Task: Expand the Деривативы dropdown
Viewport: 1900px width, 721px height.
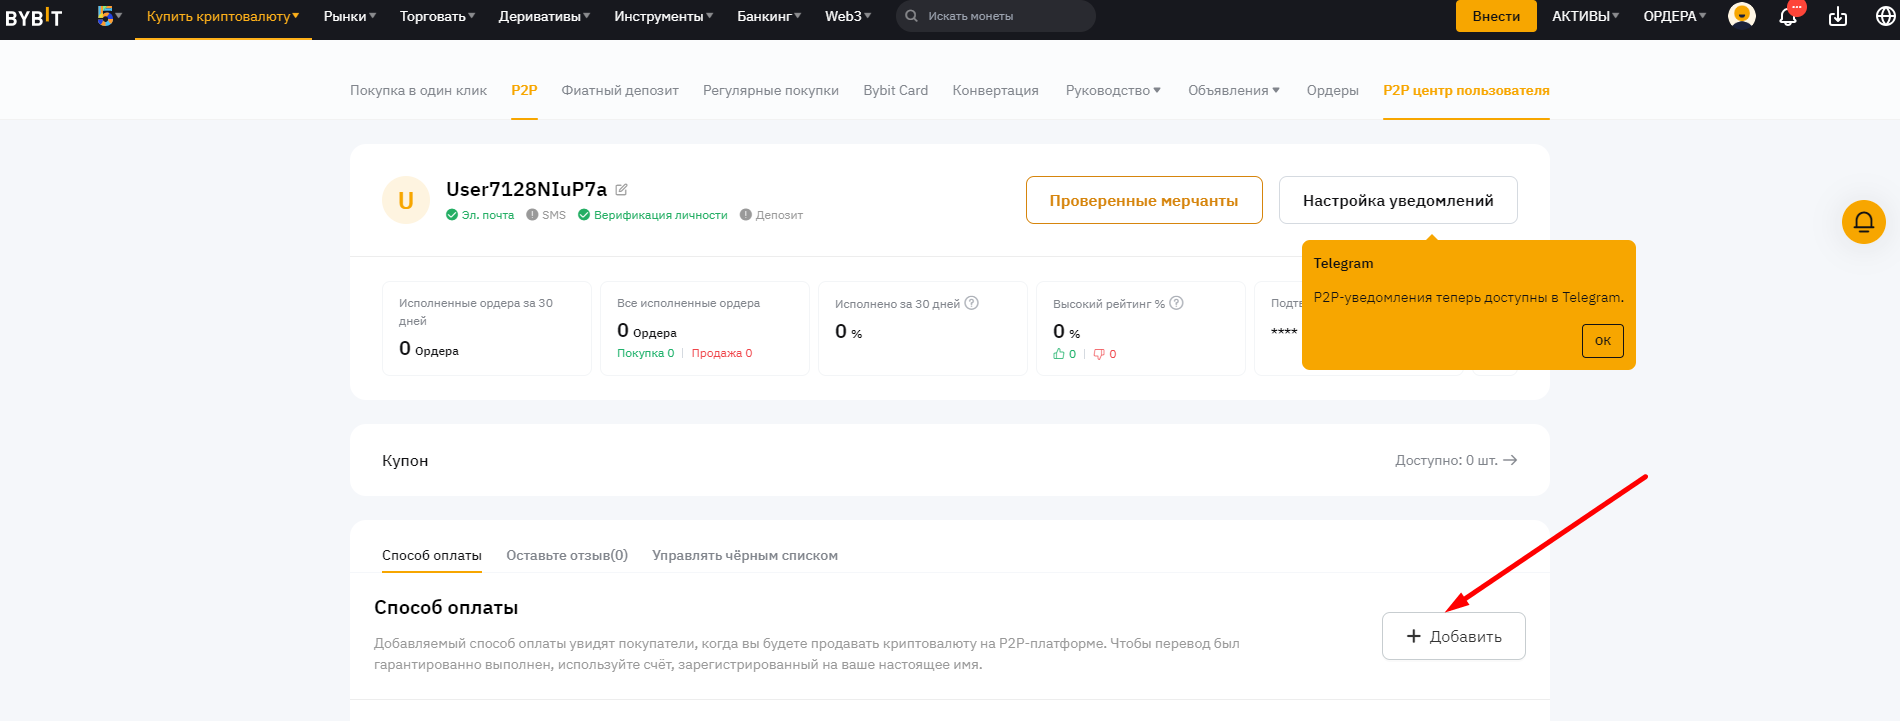Action: pyautogui.click(x=544, y=16)
